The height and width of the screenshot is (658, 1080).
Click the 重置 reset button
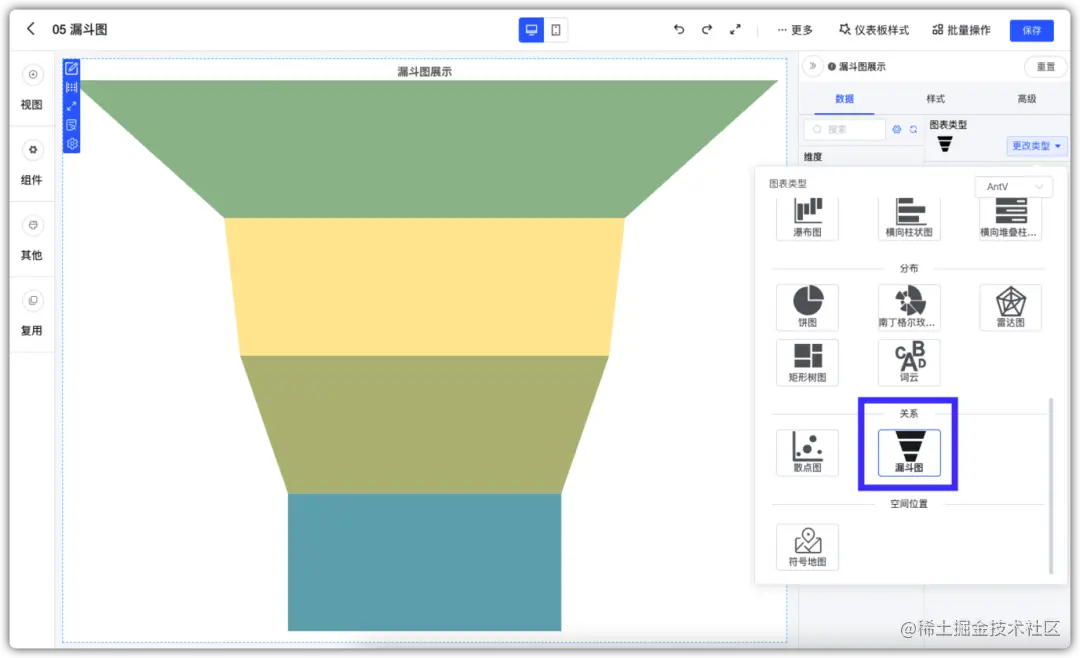click(x=1046, y=67)
